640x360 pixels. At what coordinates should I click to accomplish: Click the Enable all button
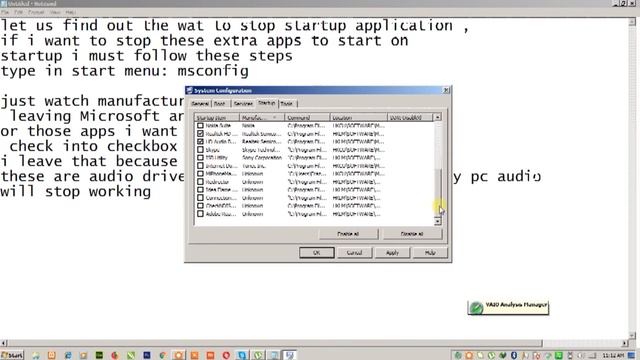(x=348, y=234)
